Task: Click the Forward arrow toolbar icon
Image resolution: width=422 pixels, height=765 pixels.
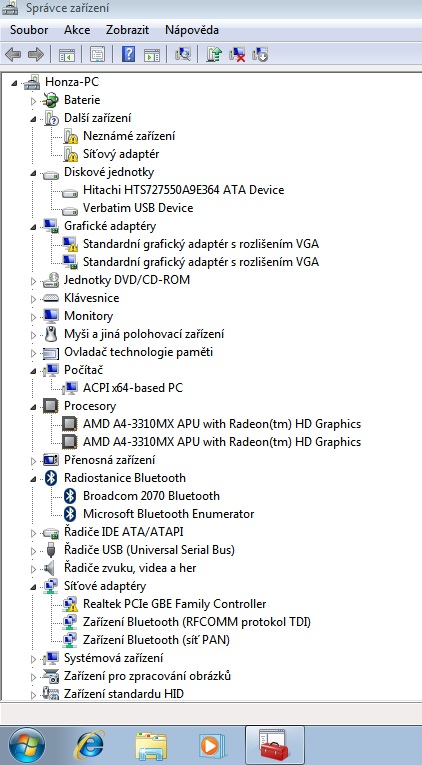Action: point(36,54)
